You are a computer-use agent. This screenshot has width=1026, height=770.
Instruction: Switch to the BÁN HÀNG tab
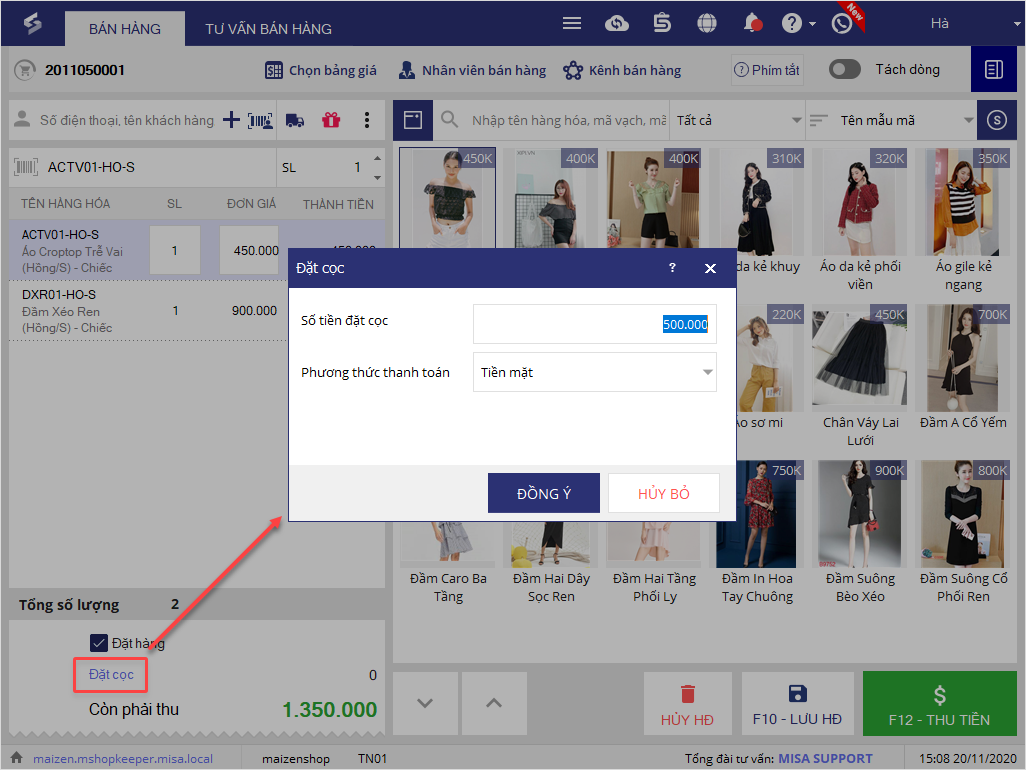pyautogui.click(x=125, y=29)
